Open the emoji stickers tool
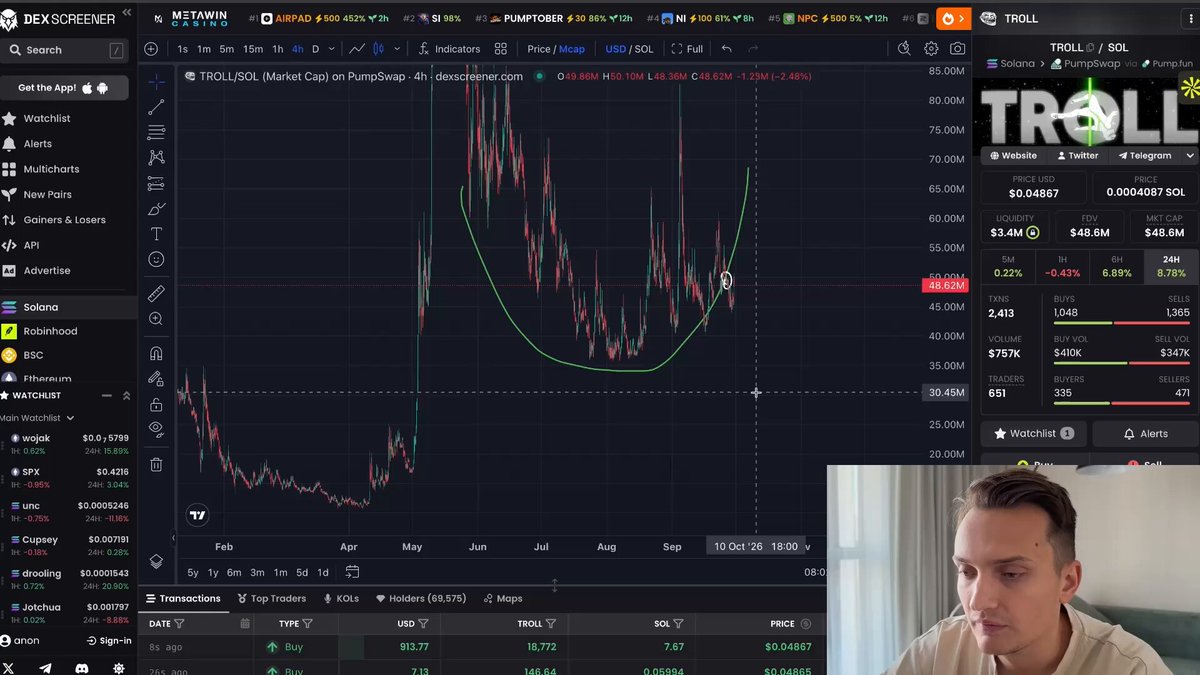This screenshot has height=675, width=1200. click(156, 259)
